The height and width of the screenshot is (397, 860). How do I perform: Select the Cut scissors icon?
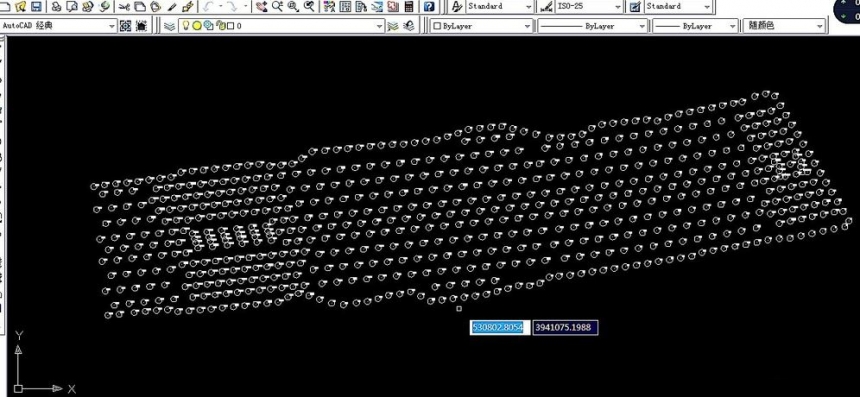pyautogui.click(x=124, y=7)
